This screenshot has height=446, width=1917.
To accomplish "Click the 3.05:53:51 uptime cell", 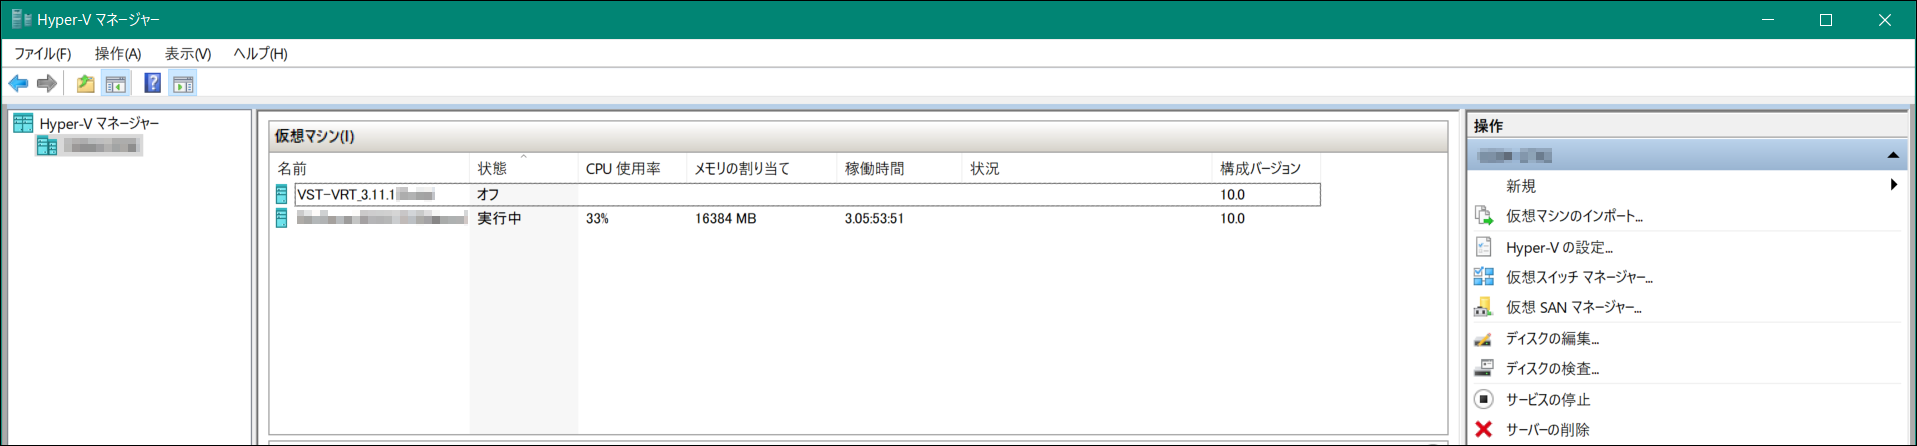I will tap(874, 218).
